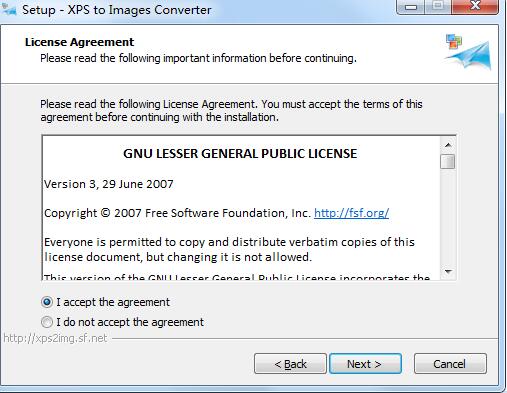Go back with the < Back button
The height and width of the screenshot is (393, 507).
pyautogui.click(x=290, y=364)
